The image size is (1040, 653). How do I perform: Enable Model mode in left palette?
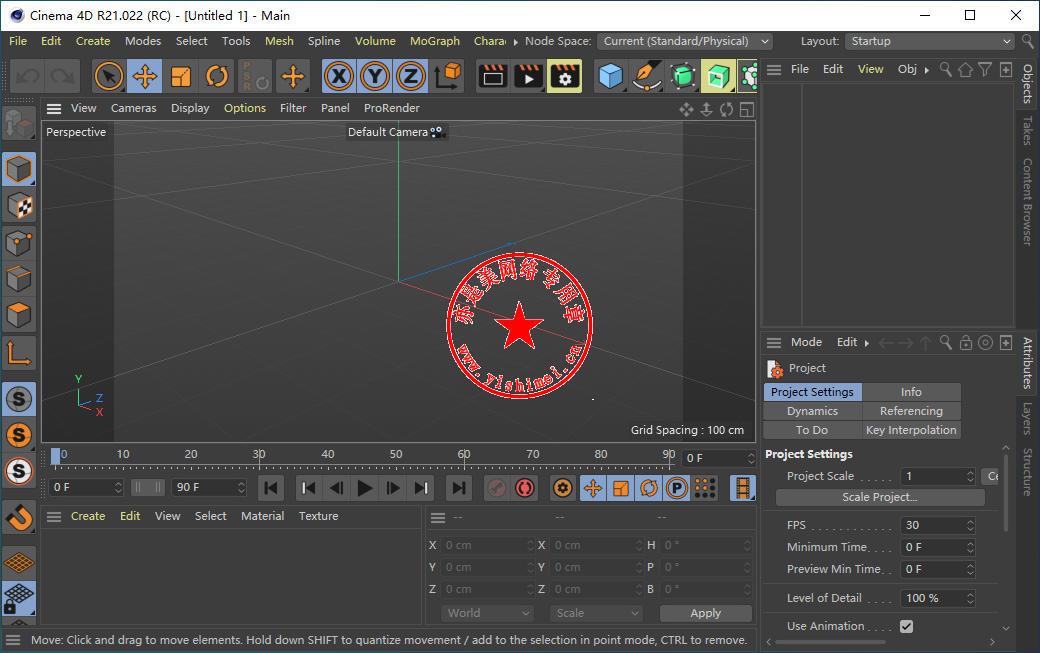click(19, 169)
